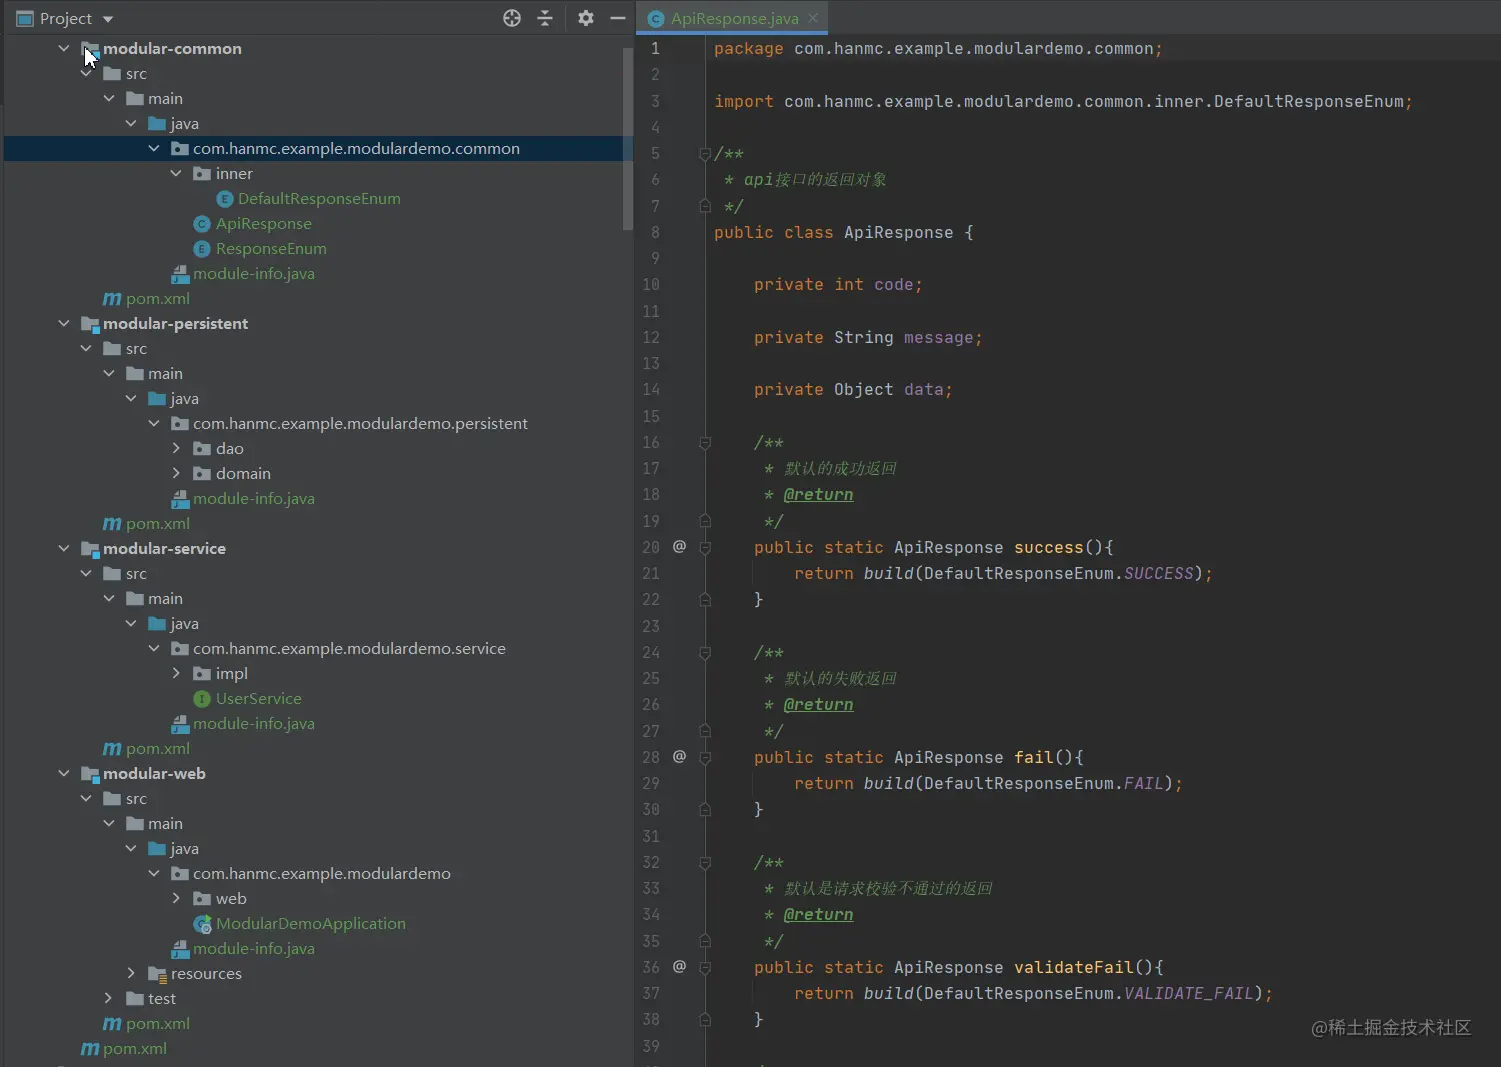The height and width of the screenshot is (1067, 1501).
Task: Click the ModularDemoApplication class icon
Action: click(x=202, y=924)
